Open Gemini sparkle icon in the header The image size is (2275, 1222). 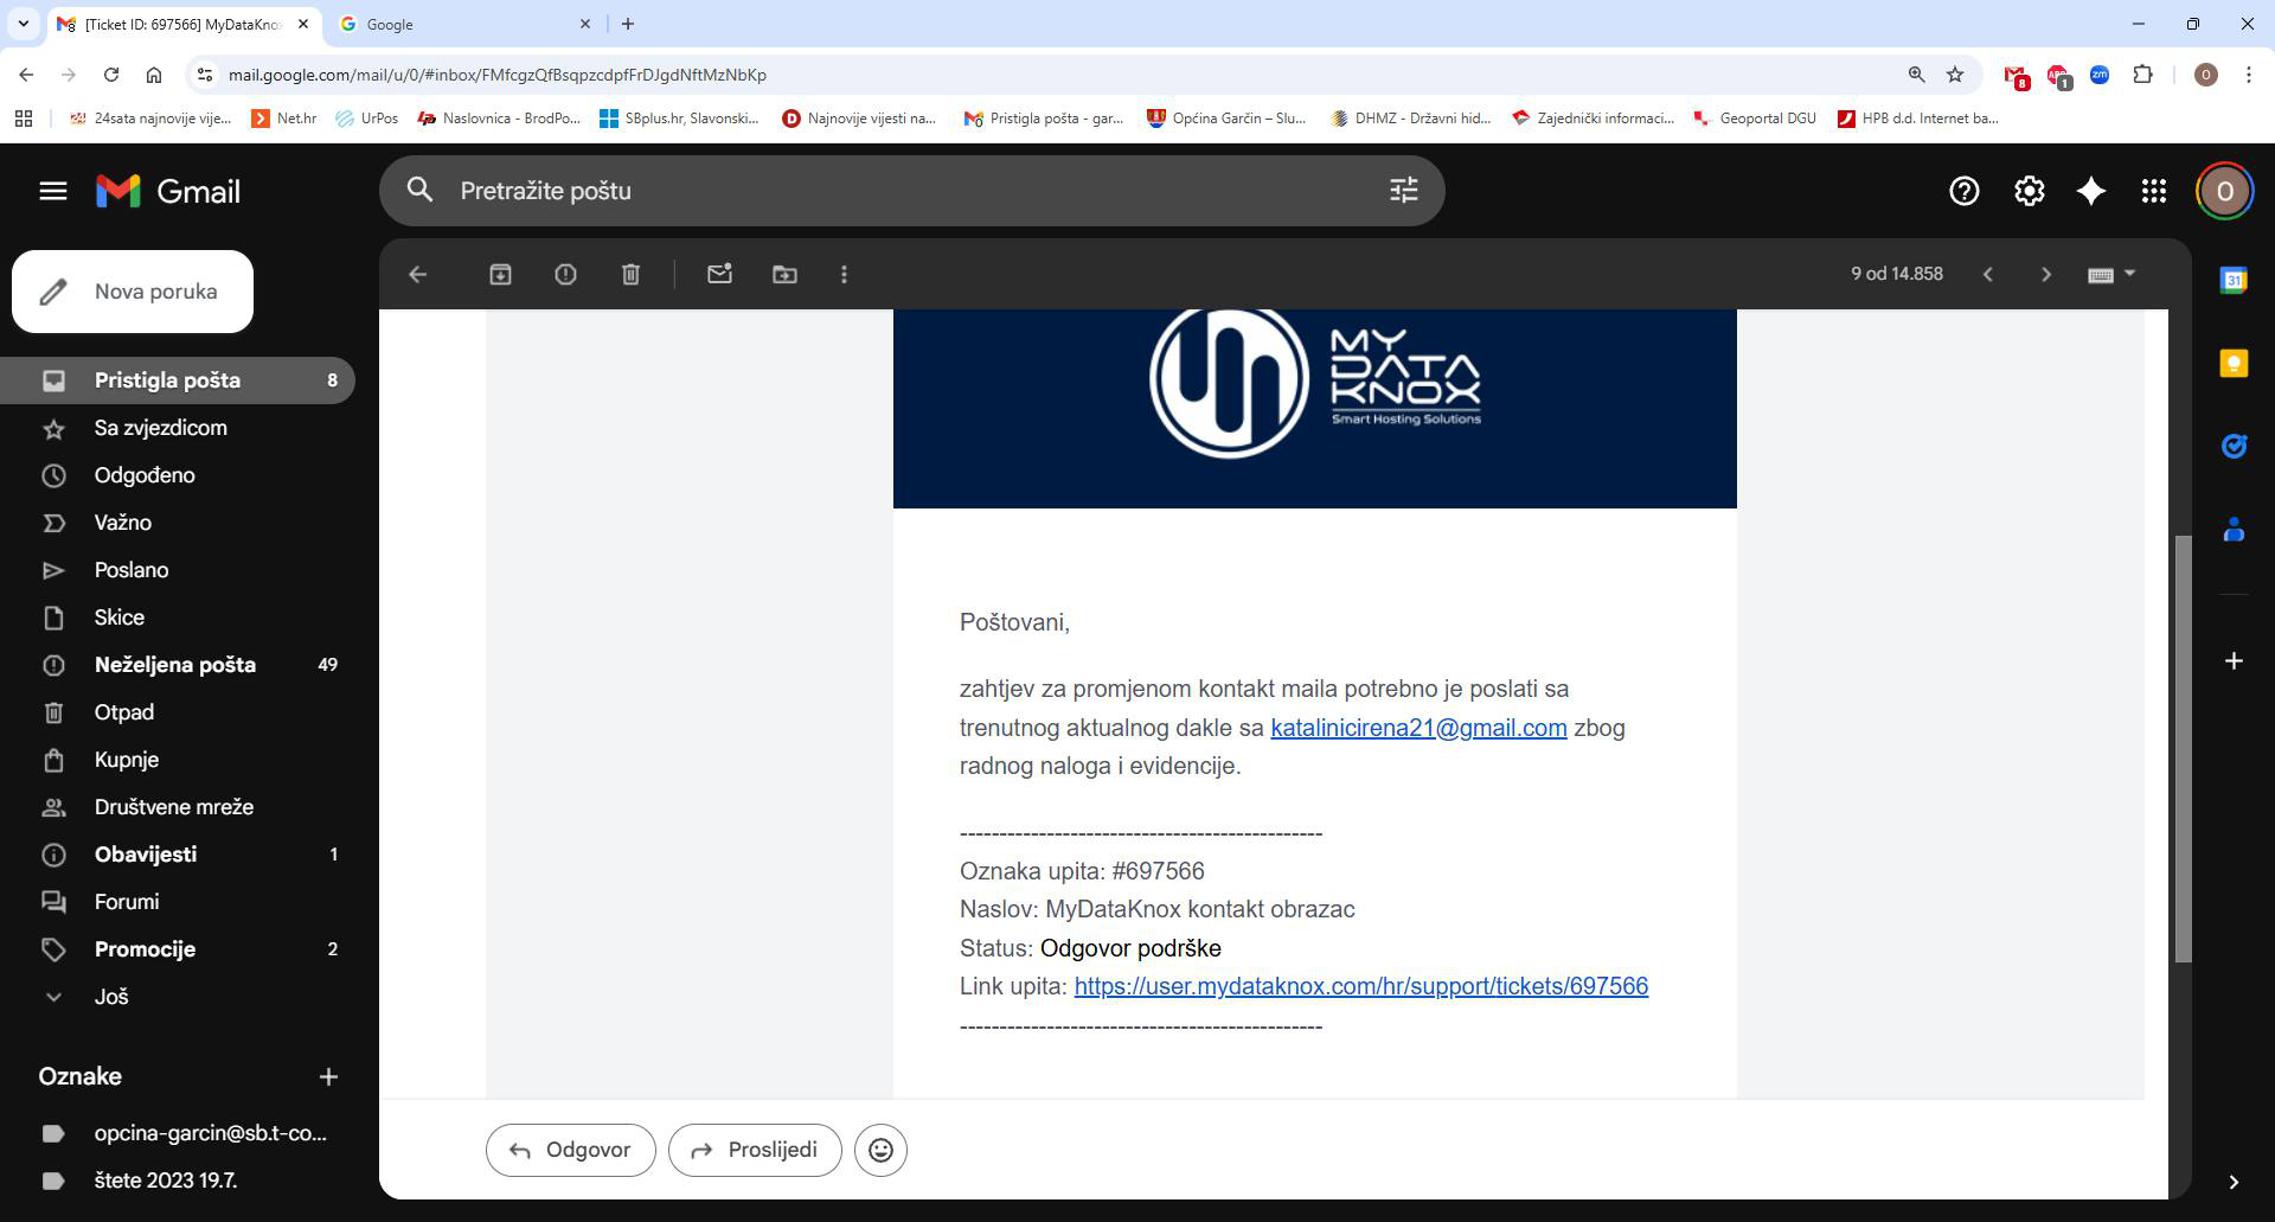tap(2090, 191)
